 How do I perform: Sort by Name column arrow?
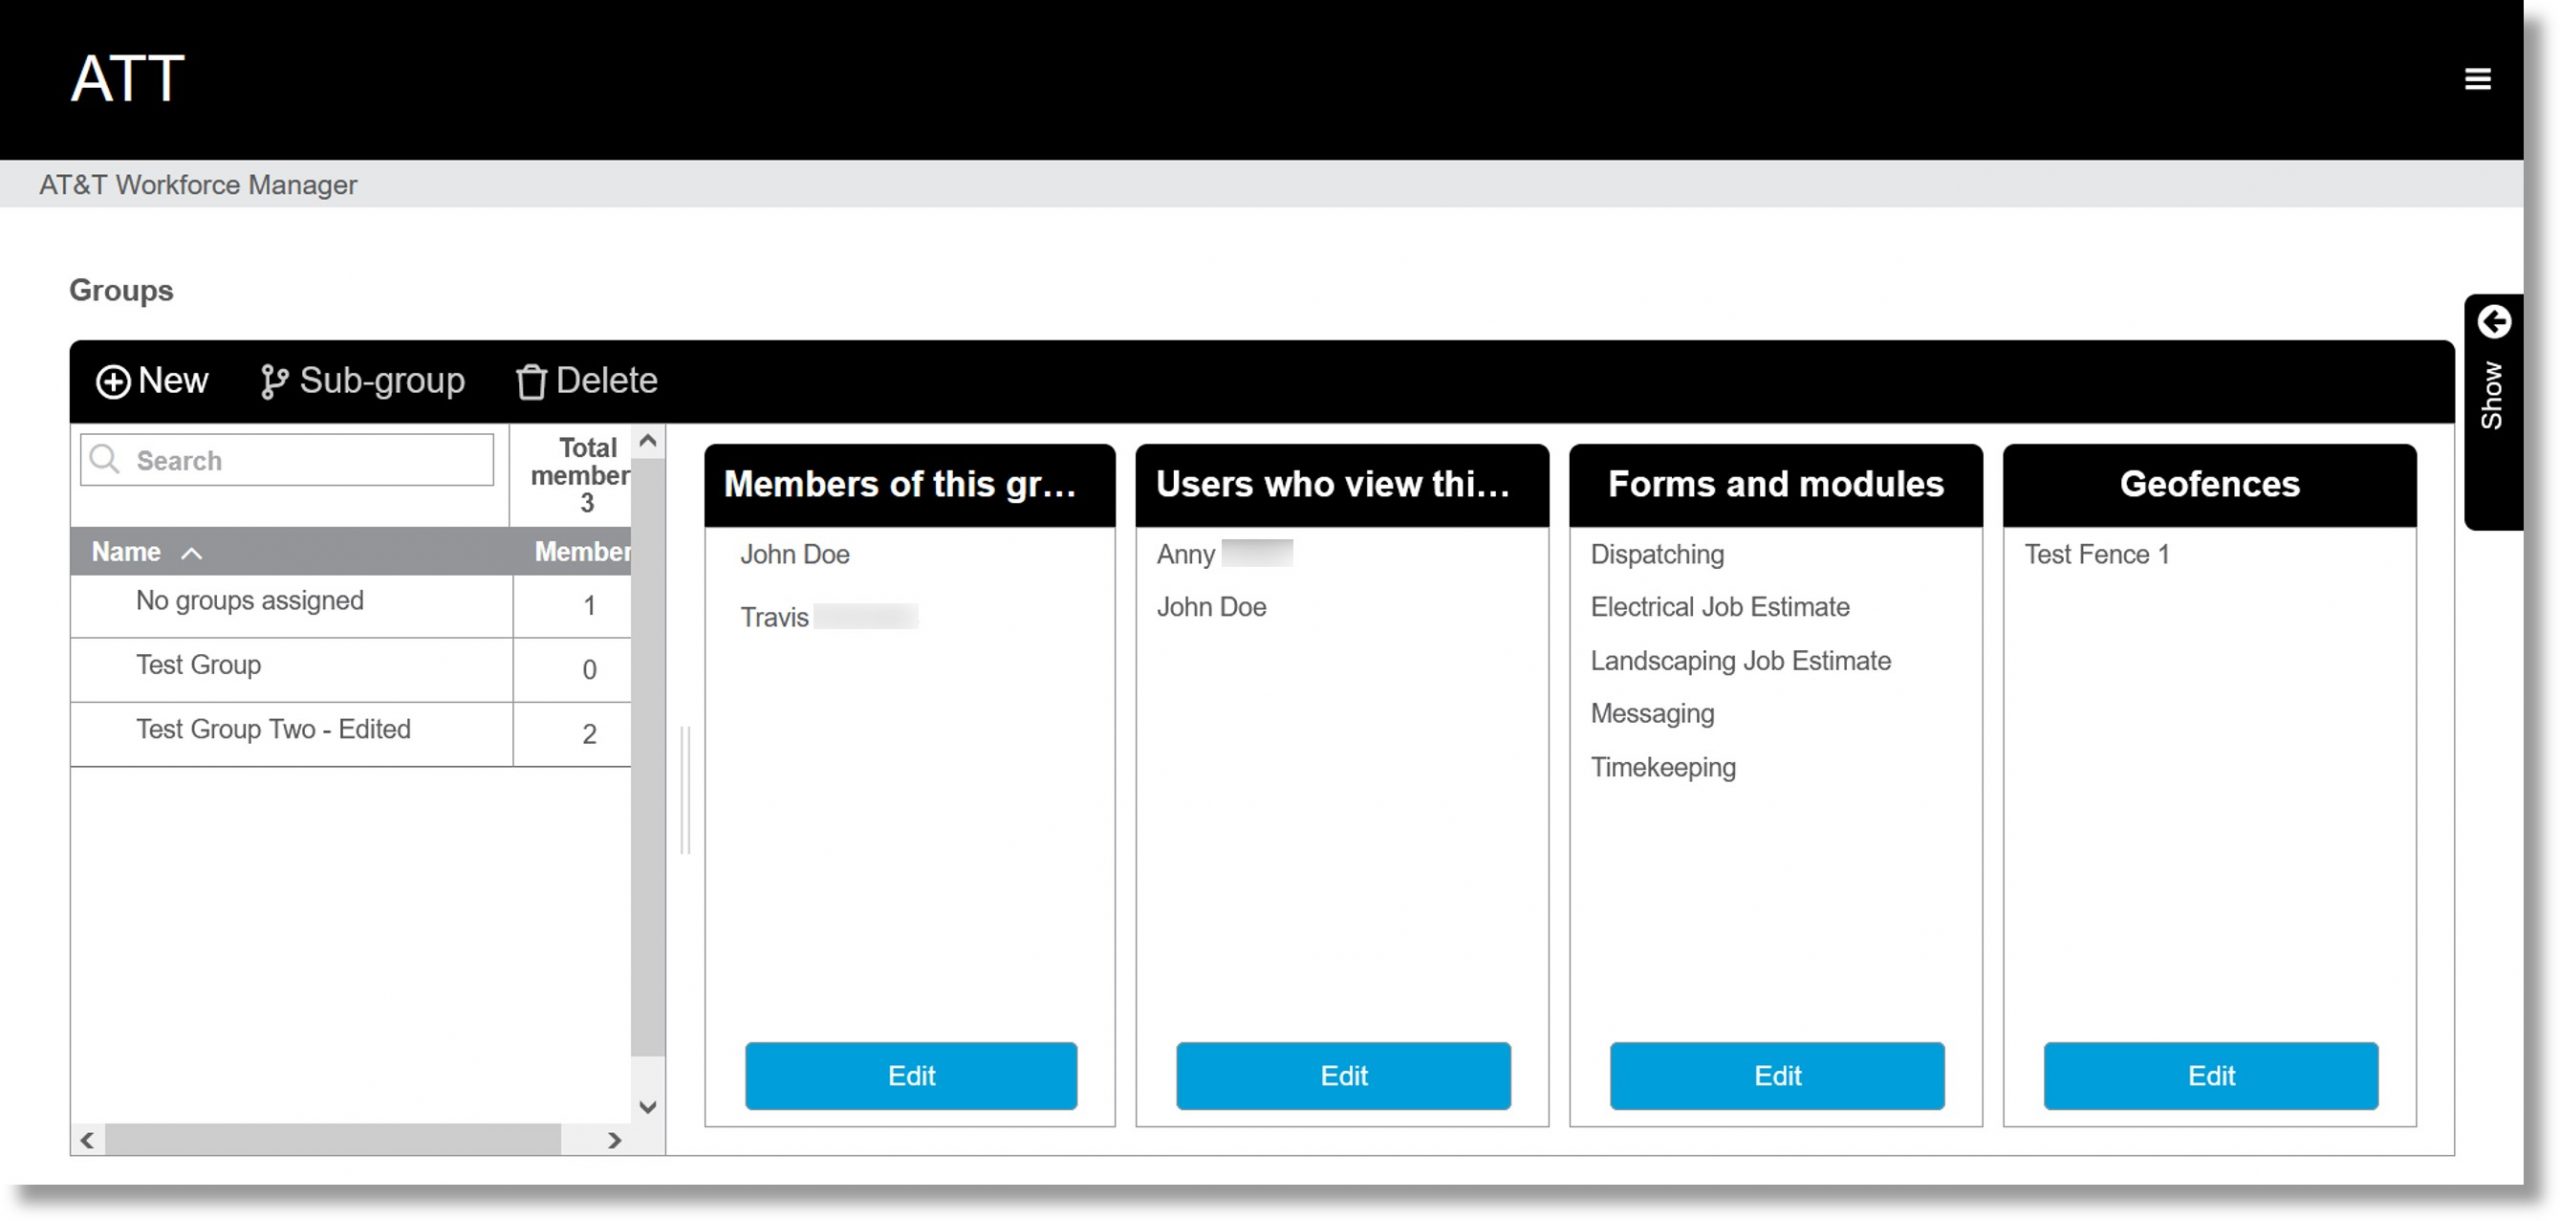pos(192,553)
